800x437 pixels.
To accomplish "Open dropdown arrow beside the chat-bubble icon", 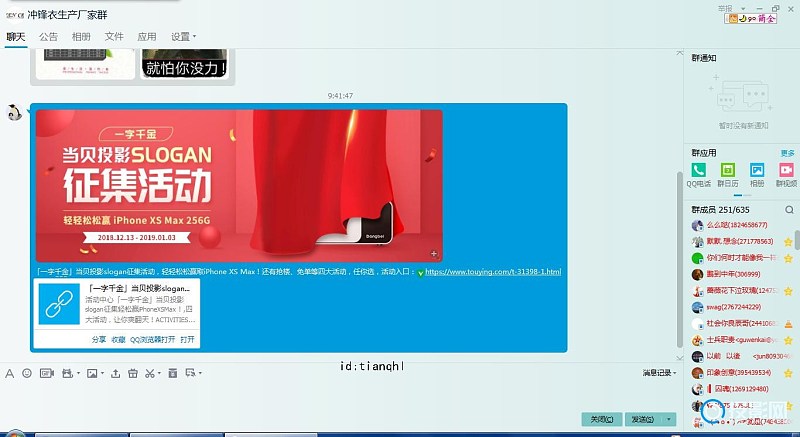I will pyautogui.click(x=200, y=374).
